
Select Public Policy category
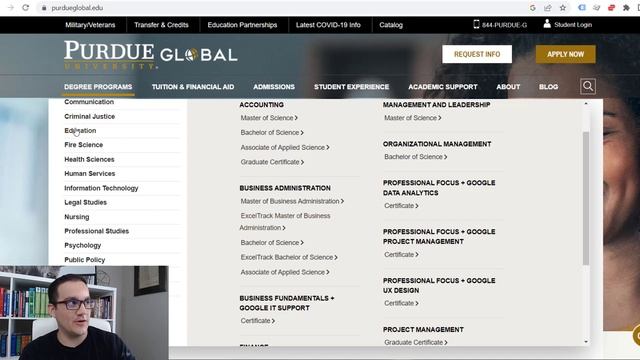(84, 260)
